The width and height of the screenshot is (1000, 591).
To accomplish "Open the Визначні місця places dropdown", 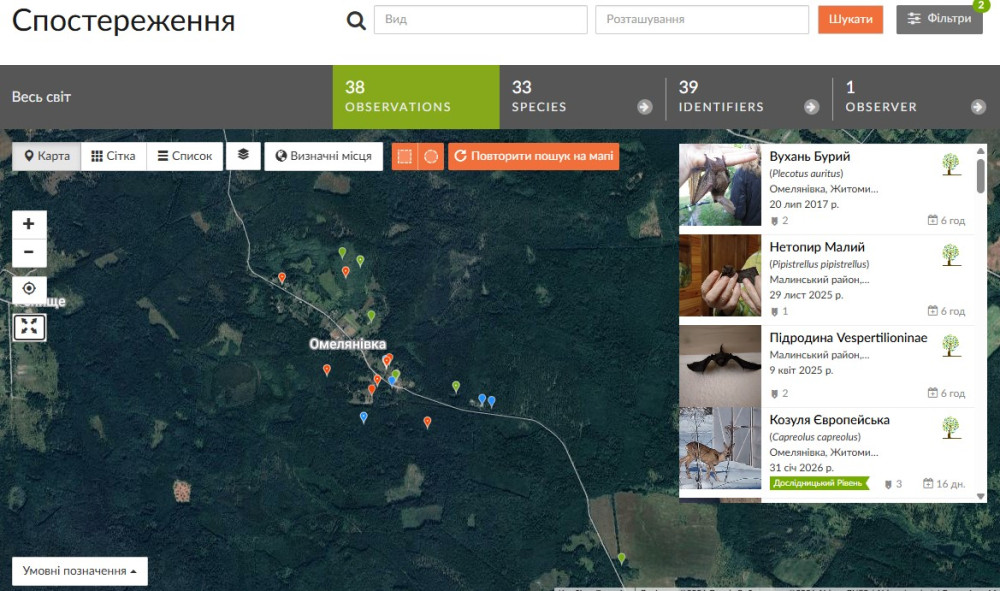I will click(323, 156).
